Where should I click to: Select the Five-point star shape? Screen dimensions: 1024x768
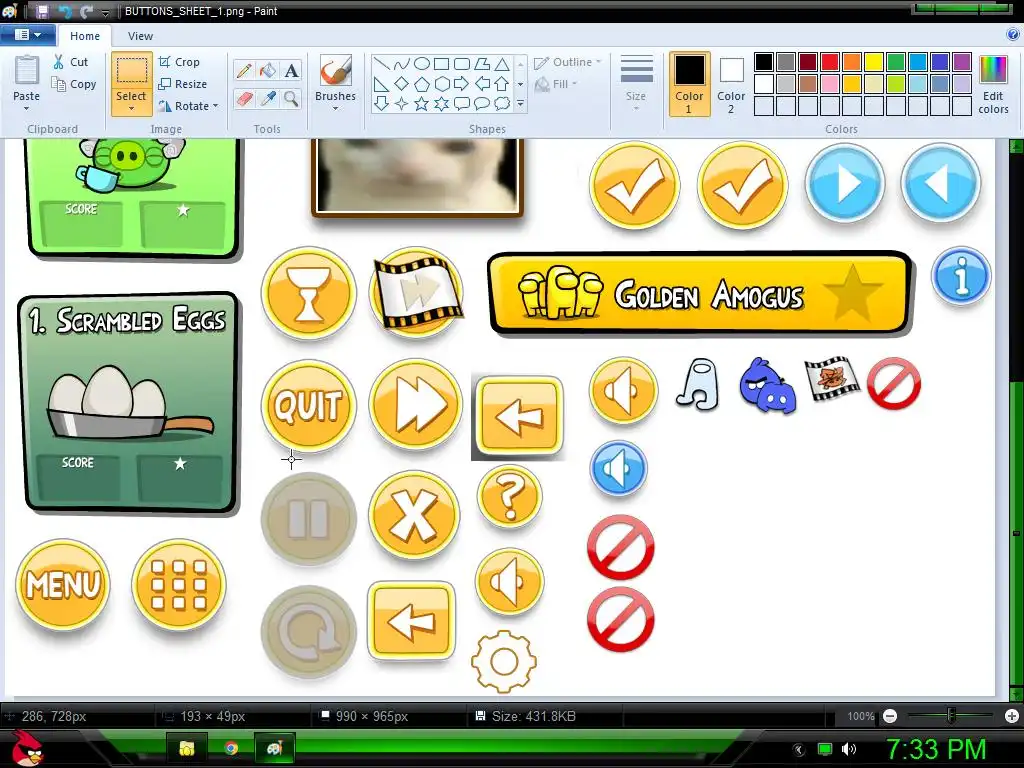tap(422, 103)
